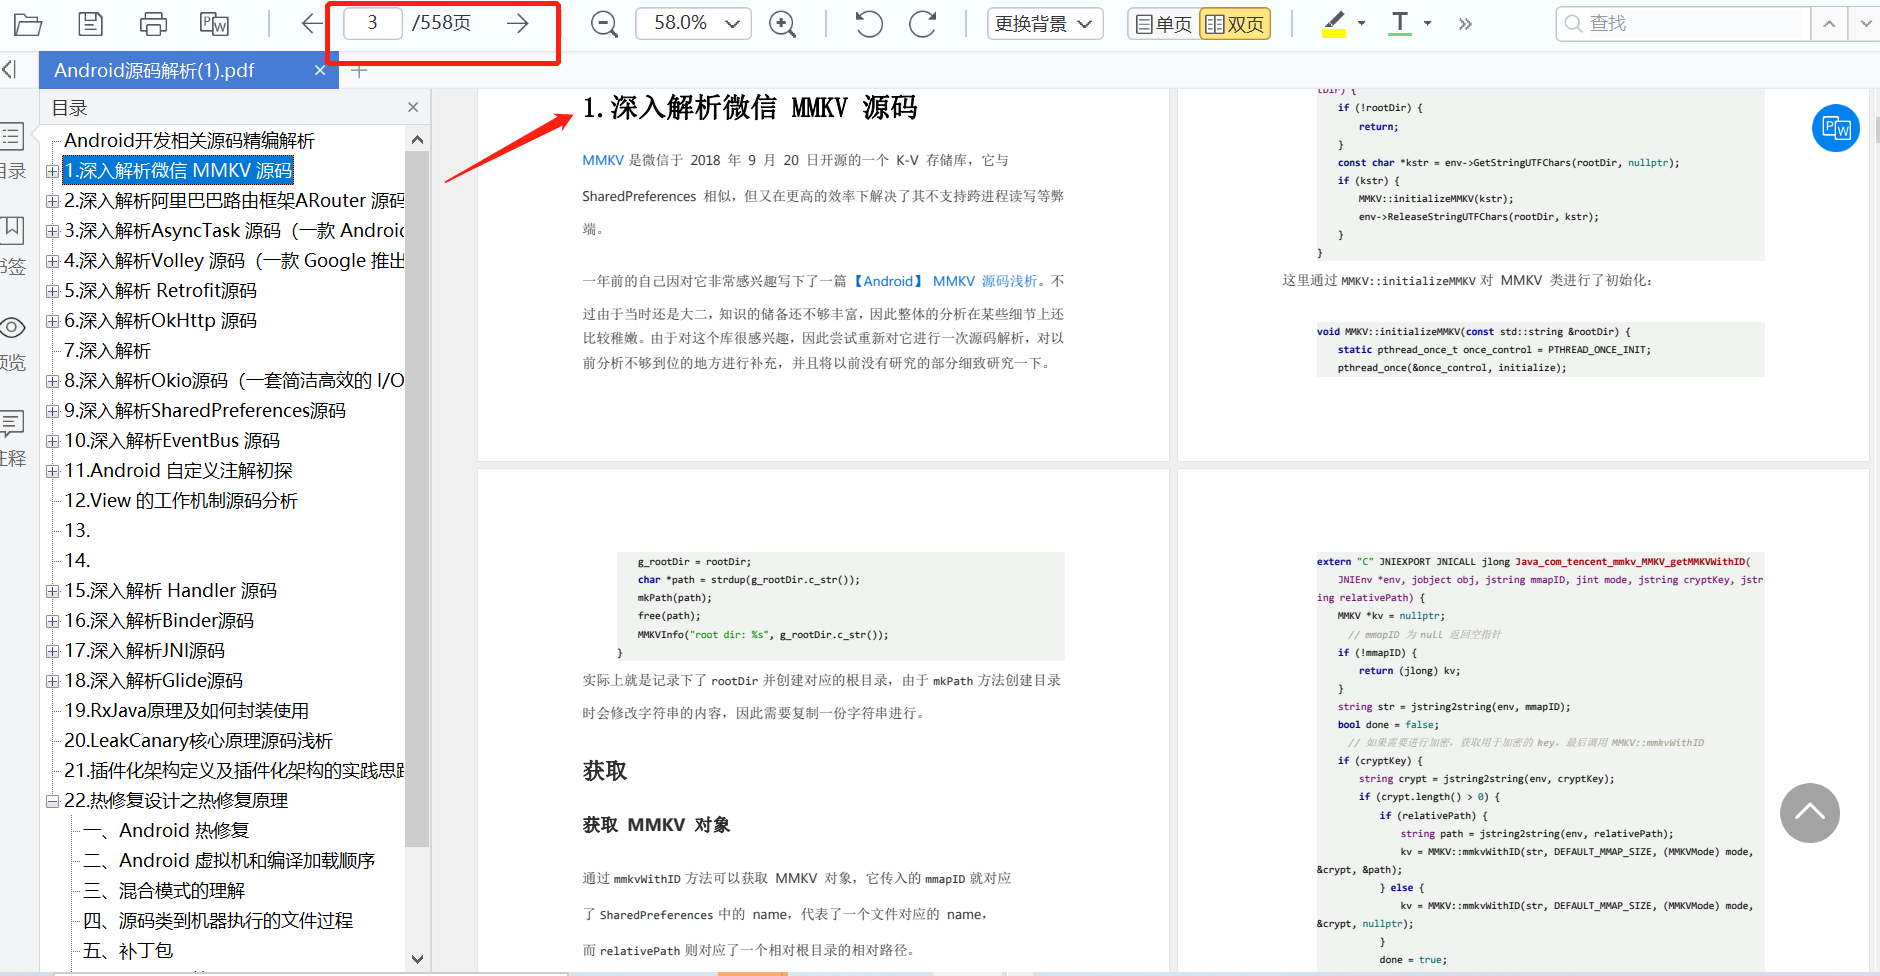1880x976 pixels.
Task: Add a new tab with plus icon
Action: (360, 70)
